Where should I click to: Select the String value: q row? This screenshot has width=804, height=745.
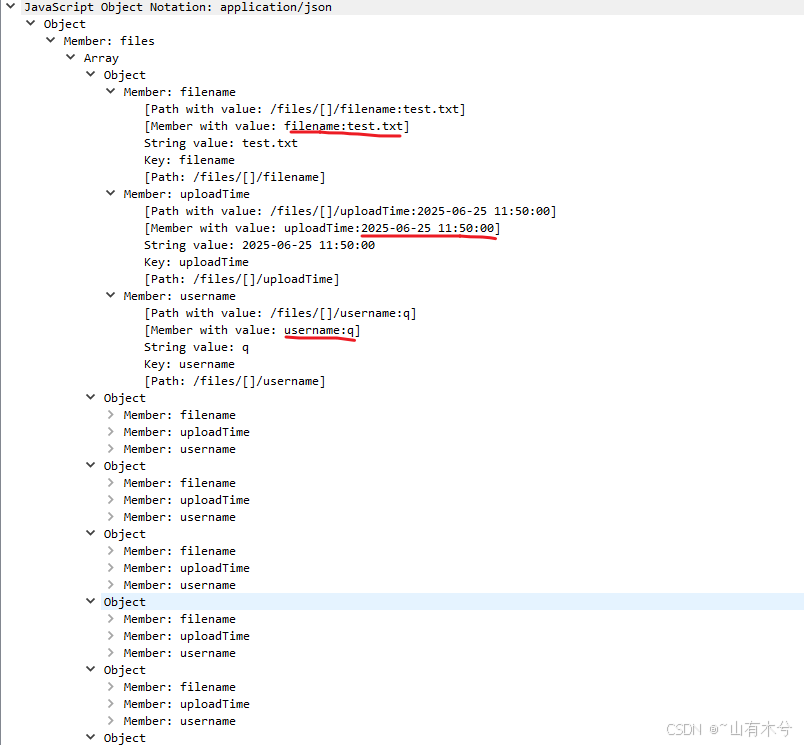pyautogui.click(x=196, y=347)
